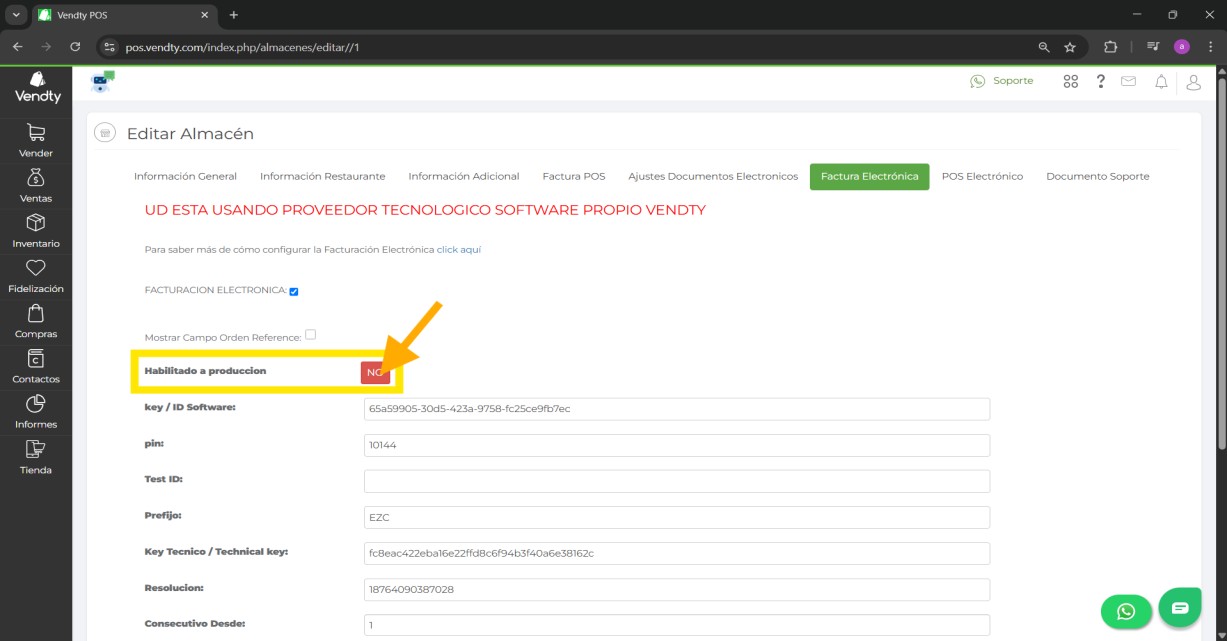Open Inventario box icon
The image size is (1227, 641).
pyautogui.click(x=36, y=222)
